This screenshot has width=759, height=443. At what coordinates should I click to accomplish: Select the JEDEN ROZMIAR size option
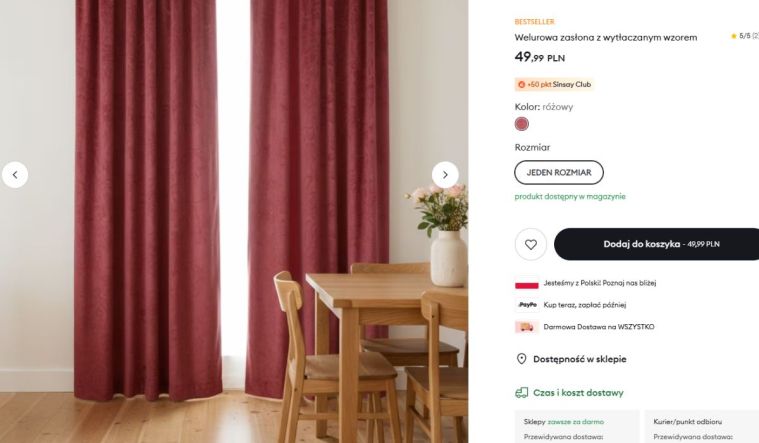(x=559, y=172)
